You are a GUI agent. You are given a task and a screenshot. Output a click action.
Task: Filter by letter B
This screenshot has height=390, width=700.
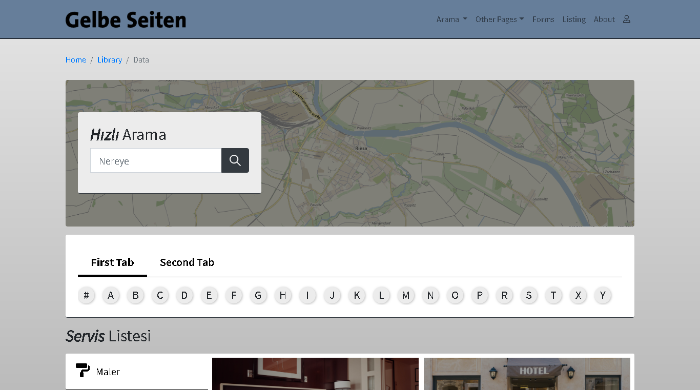pos(135,295)
